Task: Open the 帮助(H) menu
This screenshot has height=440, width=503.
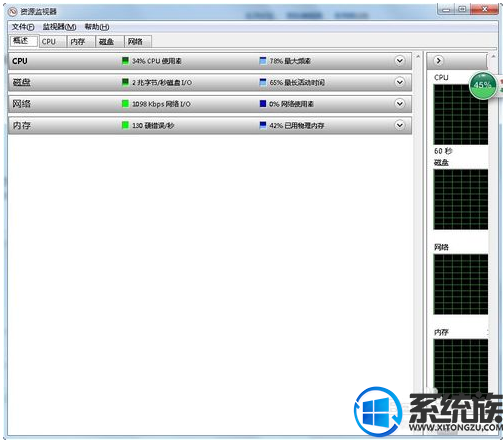Action: click(97, 27)
